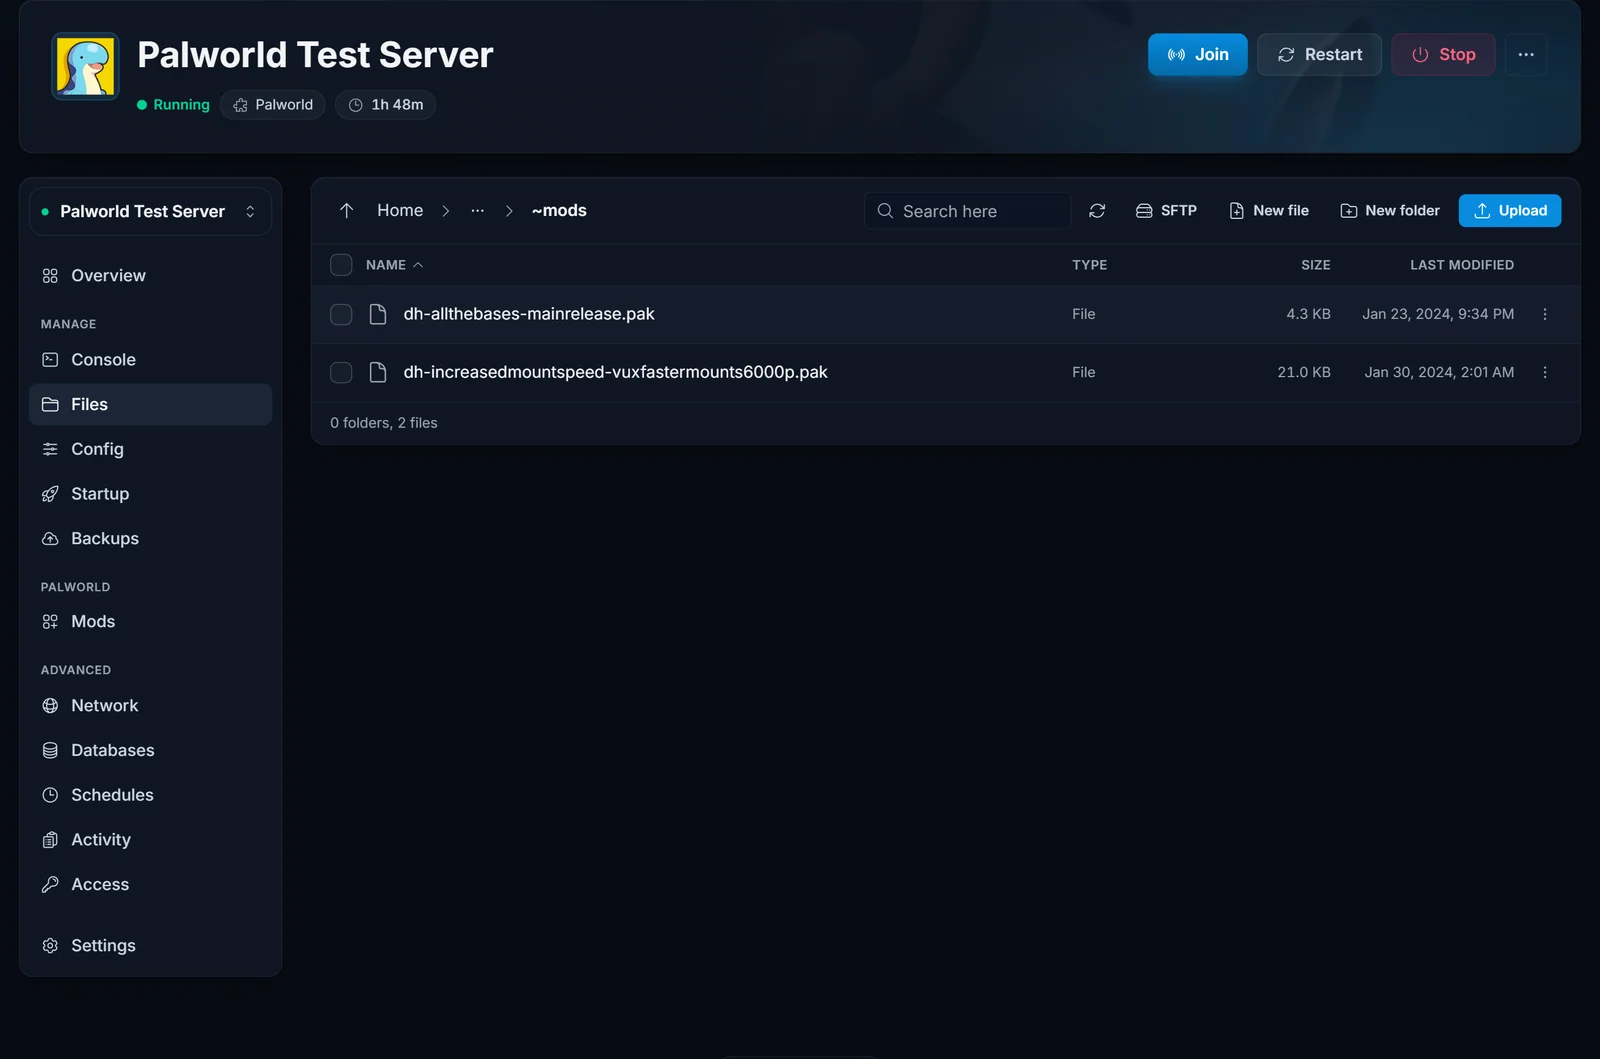This screenshot has width=1600, height=1059.
Task: Open the Mods page in the sidebar
Action: point(150,621)
